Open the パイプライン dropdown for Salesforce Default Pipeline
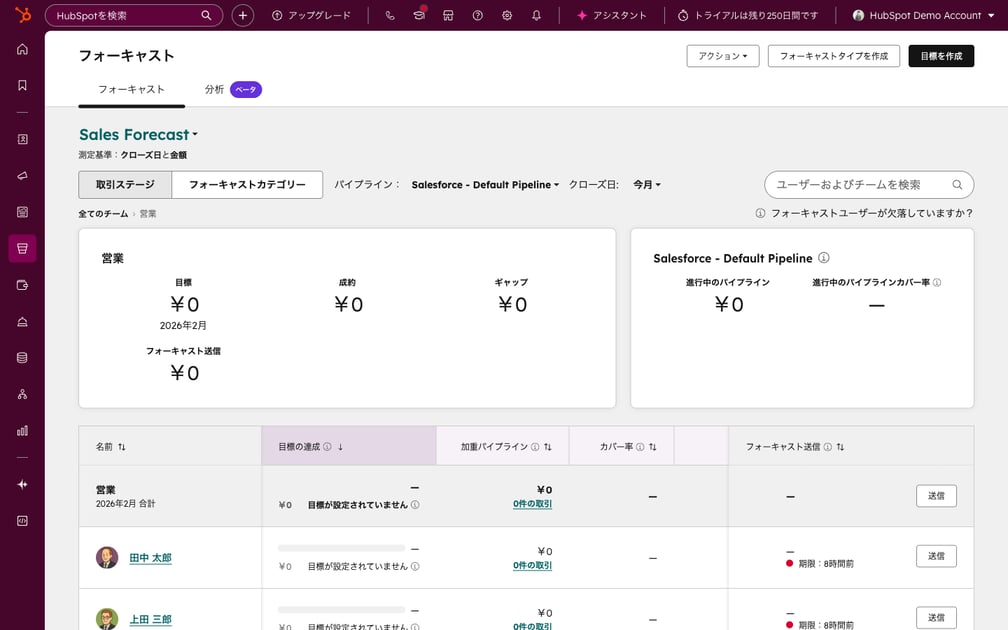Viewport: 1008px width, 630px height. (x=483, y=184)
